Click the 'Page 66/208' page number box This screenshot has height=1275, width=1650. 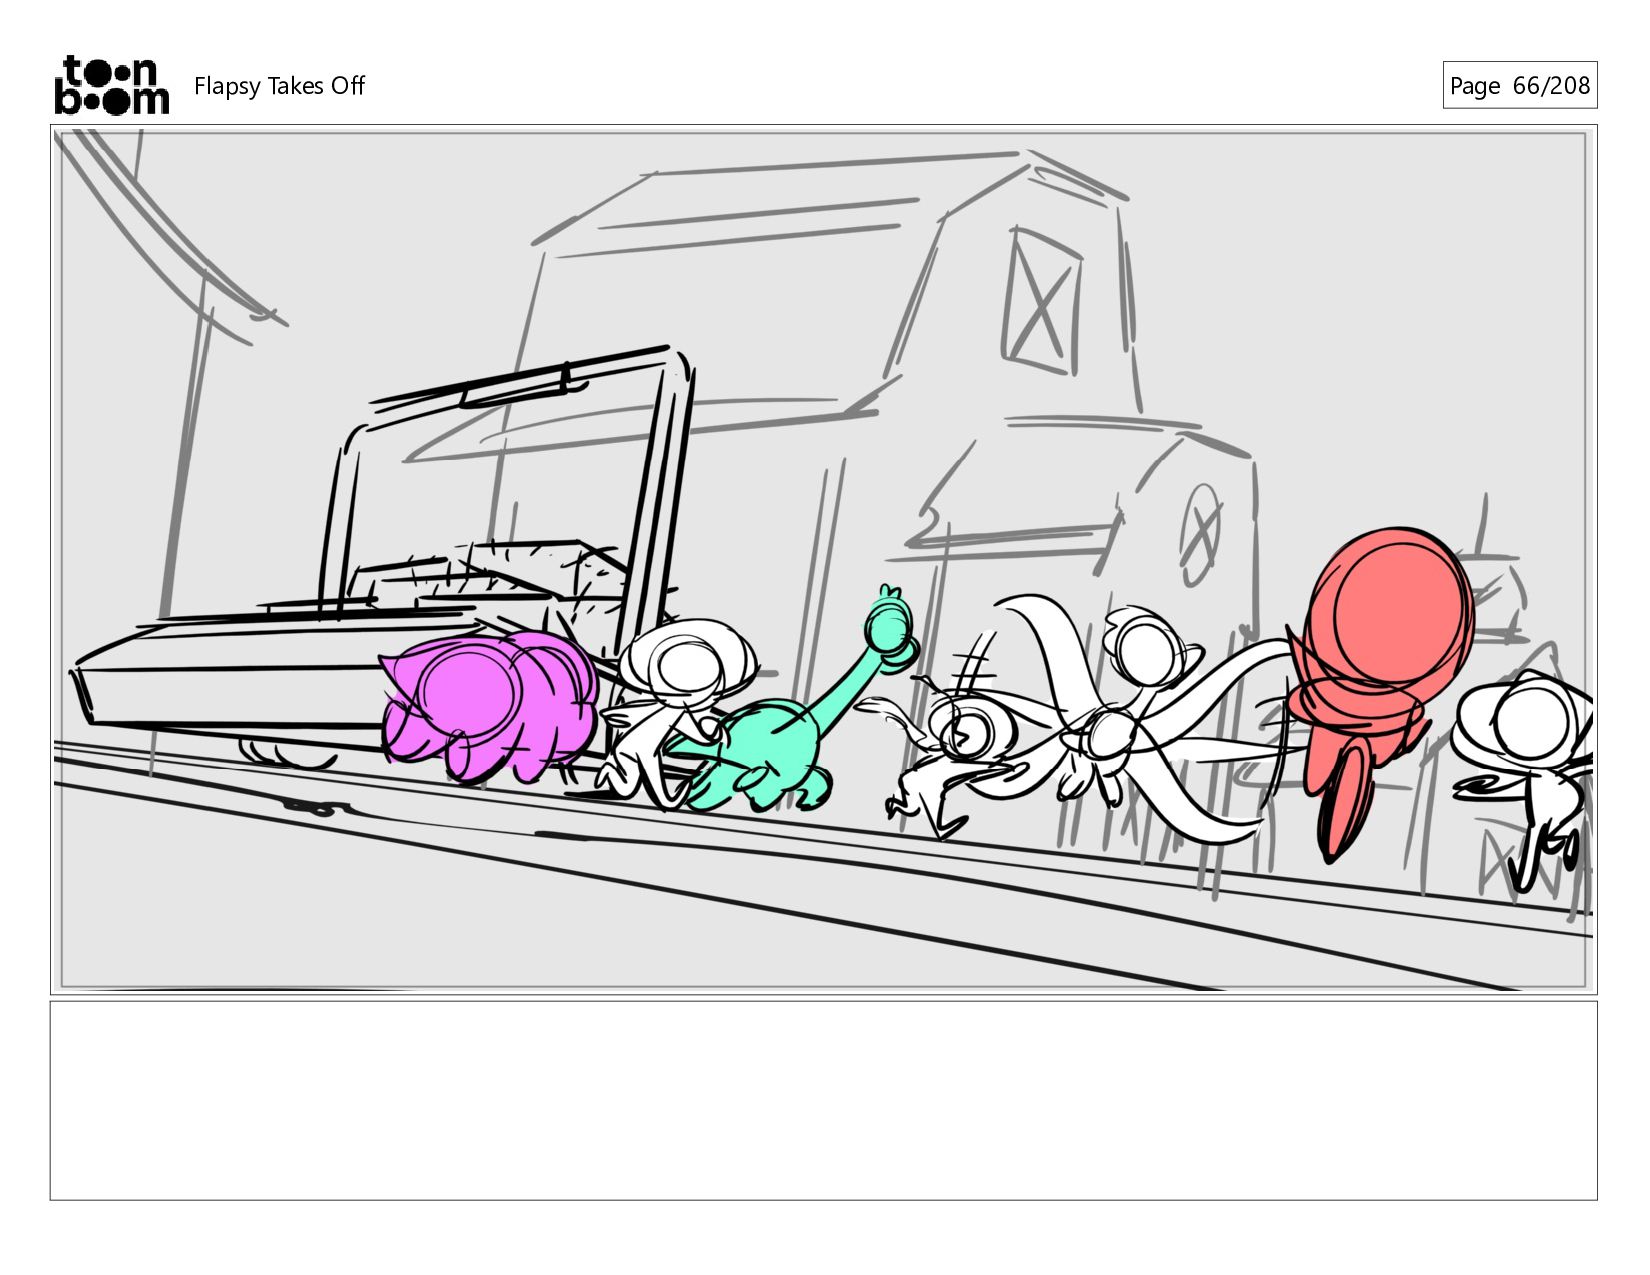point(1519,85)
